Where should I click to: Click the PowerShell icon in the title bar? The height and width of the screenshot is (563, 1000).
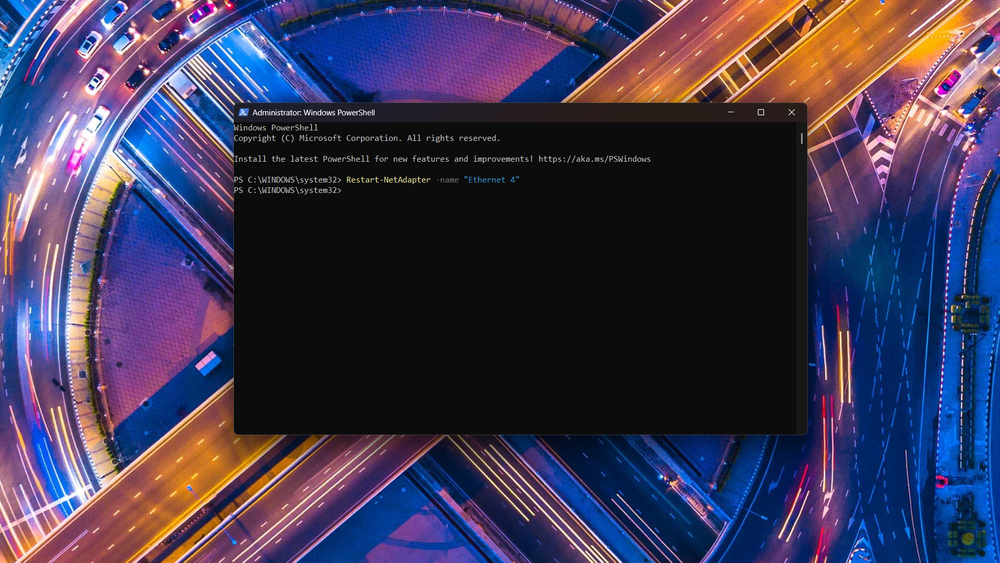(244, 112)
